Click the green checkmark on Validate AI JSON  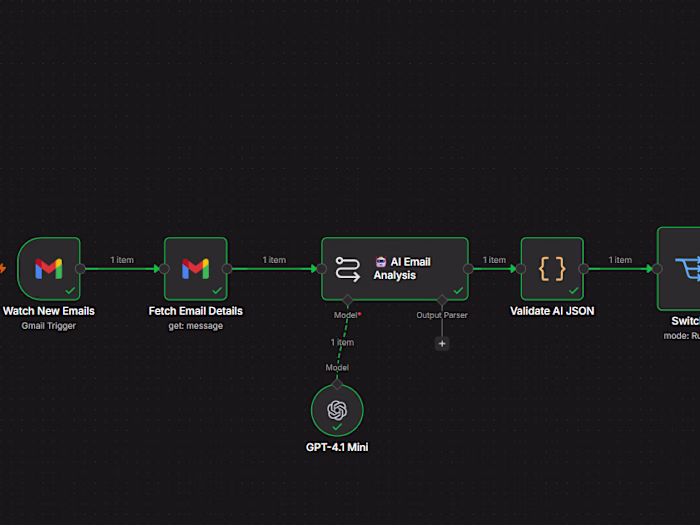[x=574, y=291]
